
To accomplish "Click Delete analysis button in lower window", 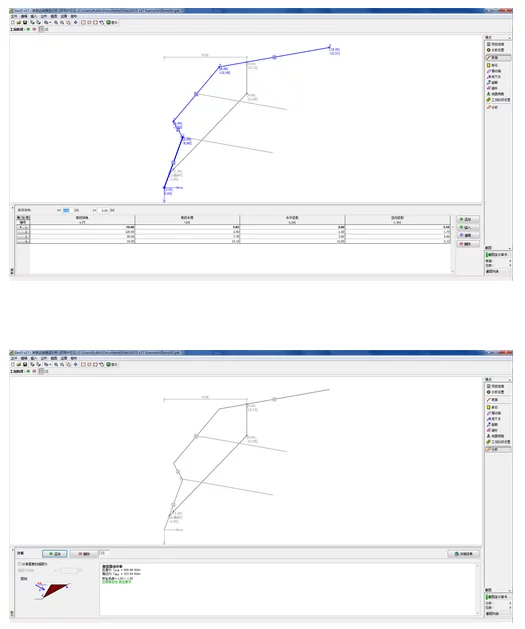I will pyautogui.click(x=84, y=554).
